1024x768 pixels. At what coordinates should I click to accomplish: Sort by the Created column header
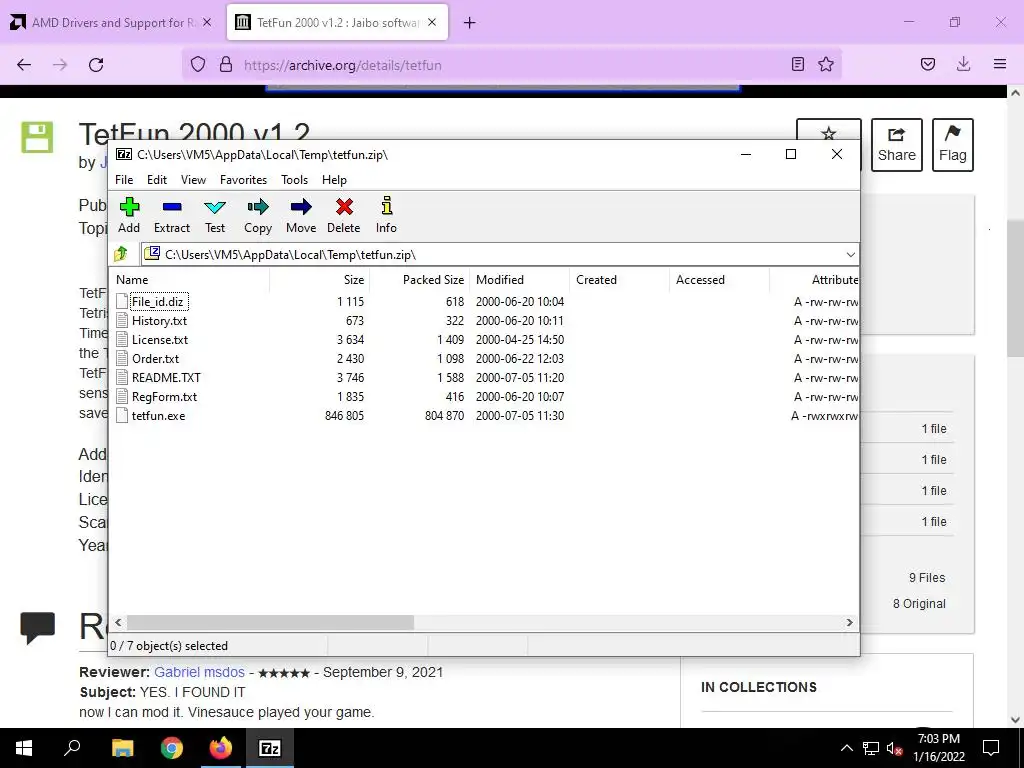(619, 280)
